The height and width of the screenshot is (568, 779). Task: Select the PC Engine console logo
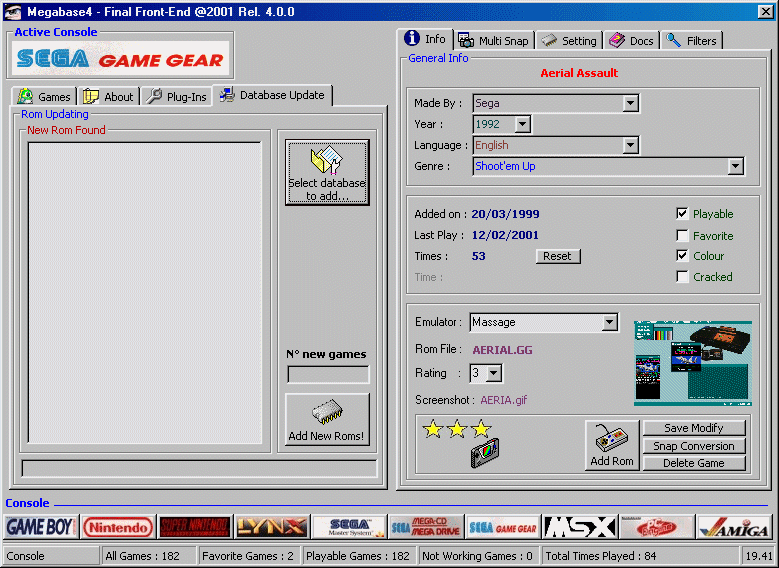pyautogui.click(x=657, y=527)
